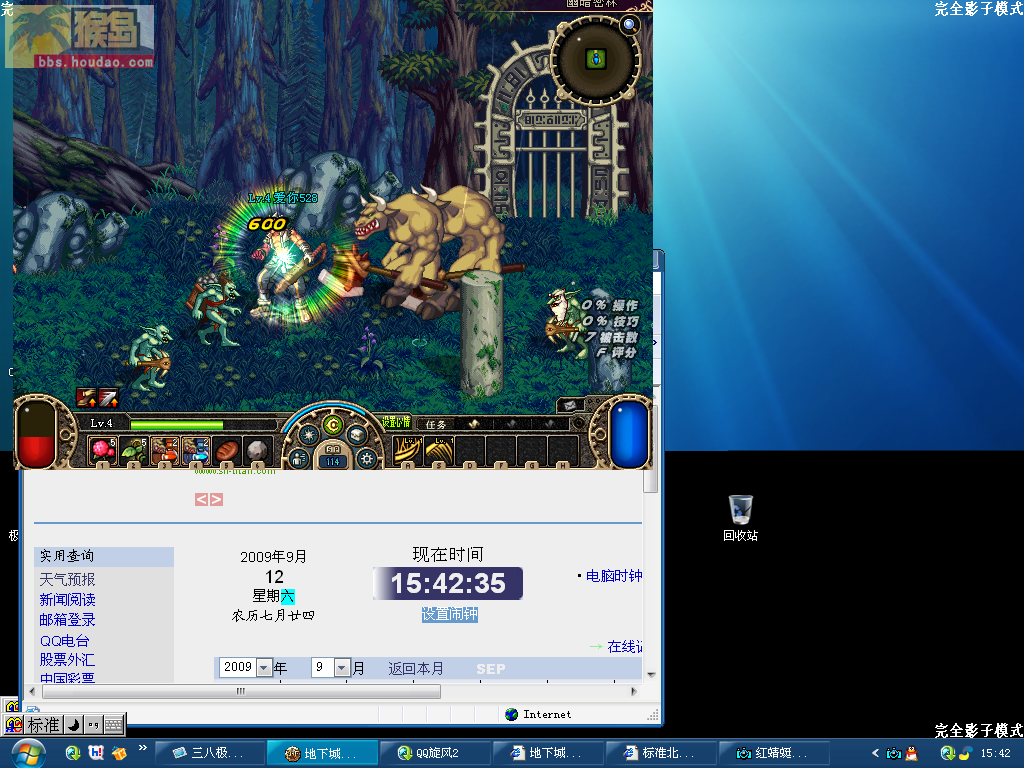Open the game settings gear button
This screenshot has width=1024, height=768.
(367, 458)
